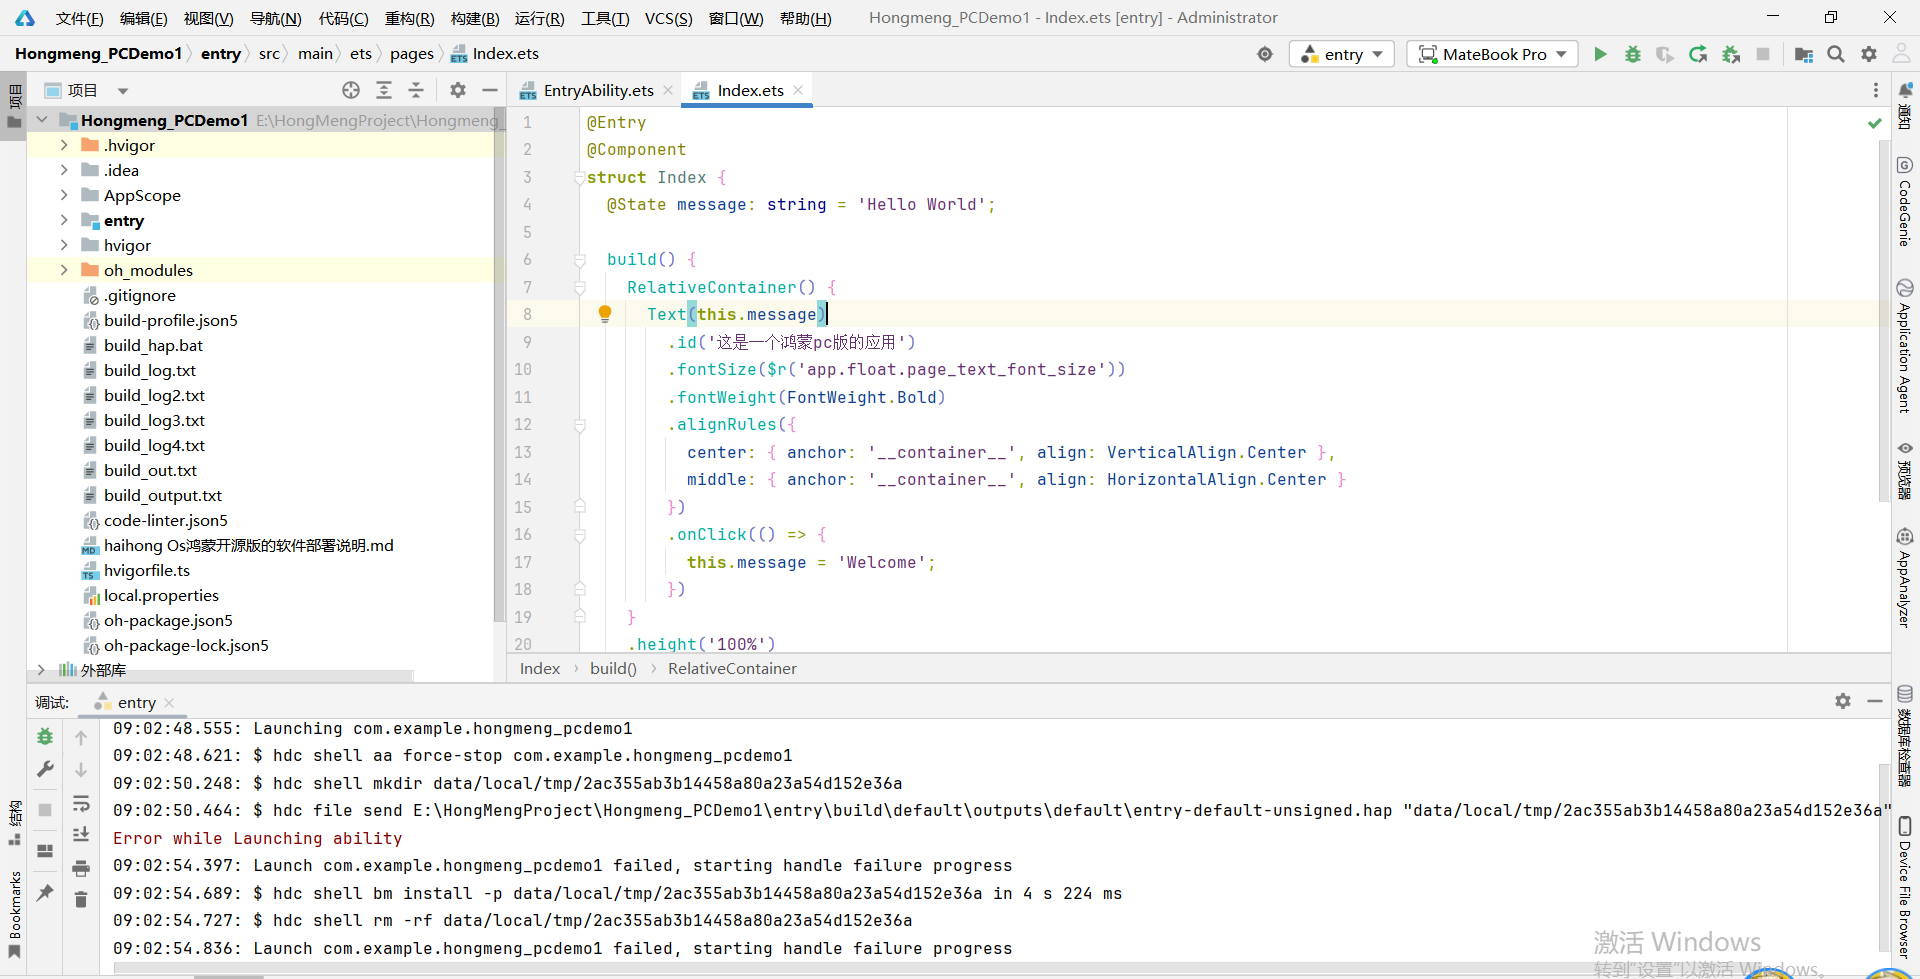Select the entry tab in debug panel
Viewport: 1920px width, 979px height.
pyautogui.click(x=136, y=702)
